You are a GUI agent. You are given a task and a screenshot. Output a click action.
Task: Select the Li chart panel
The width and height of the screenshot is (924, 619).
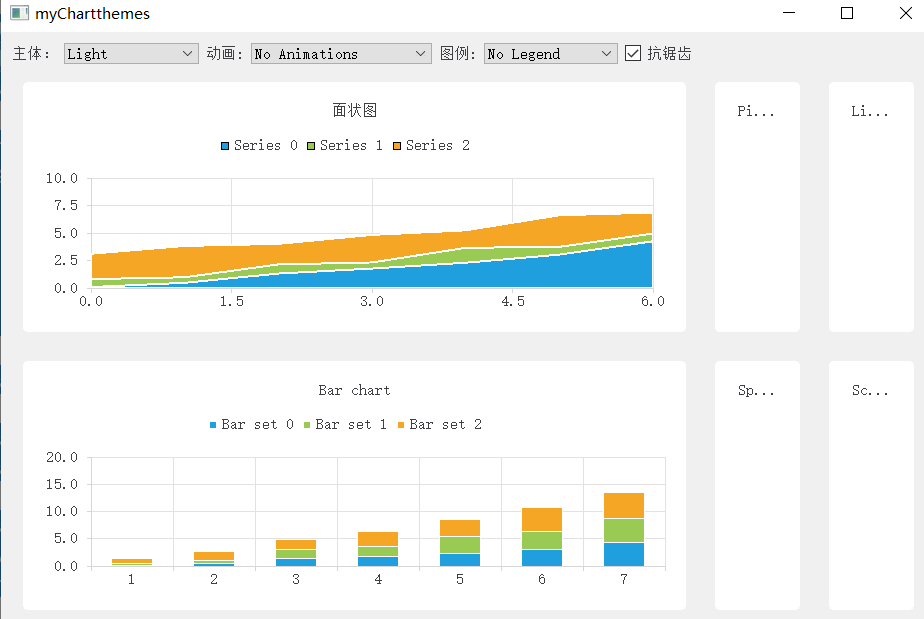click(871, 205)
